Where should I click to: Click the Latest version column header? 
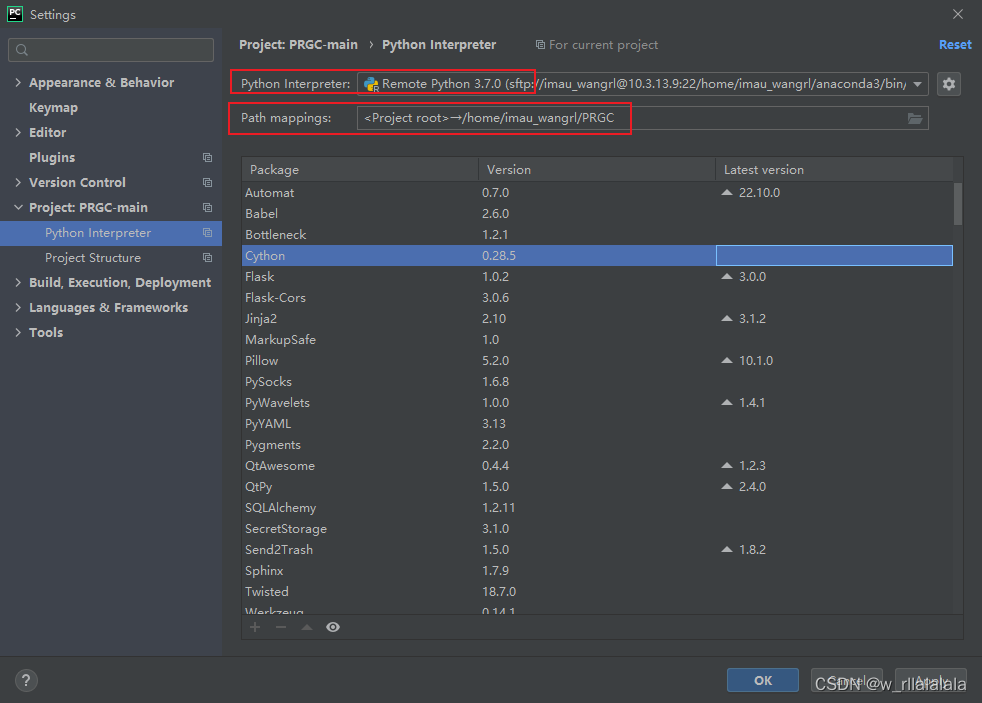pos(834,170)
